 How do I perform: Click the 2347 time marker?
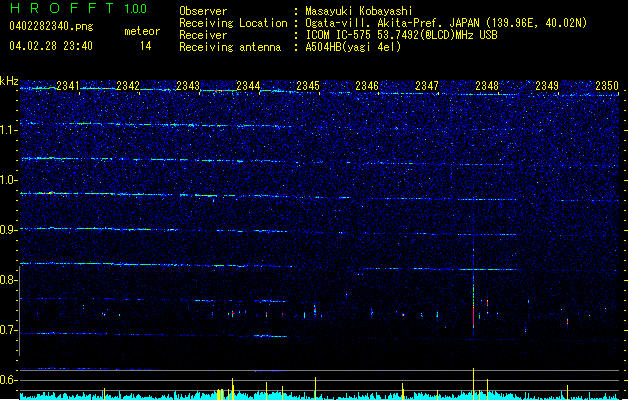(427, 85)
